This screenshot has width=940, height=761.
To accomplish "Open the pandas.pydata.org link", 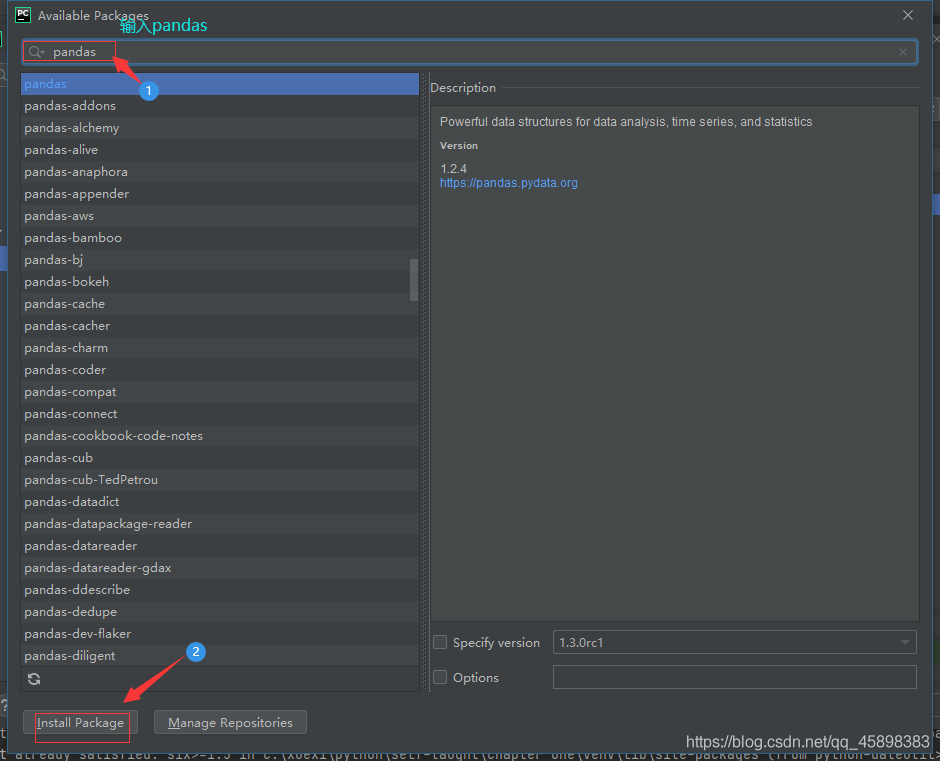I will point(508,183).
